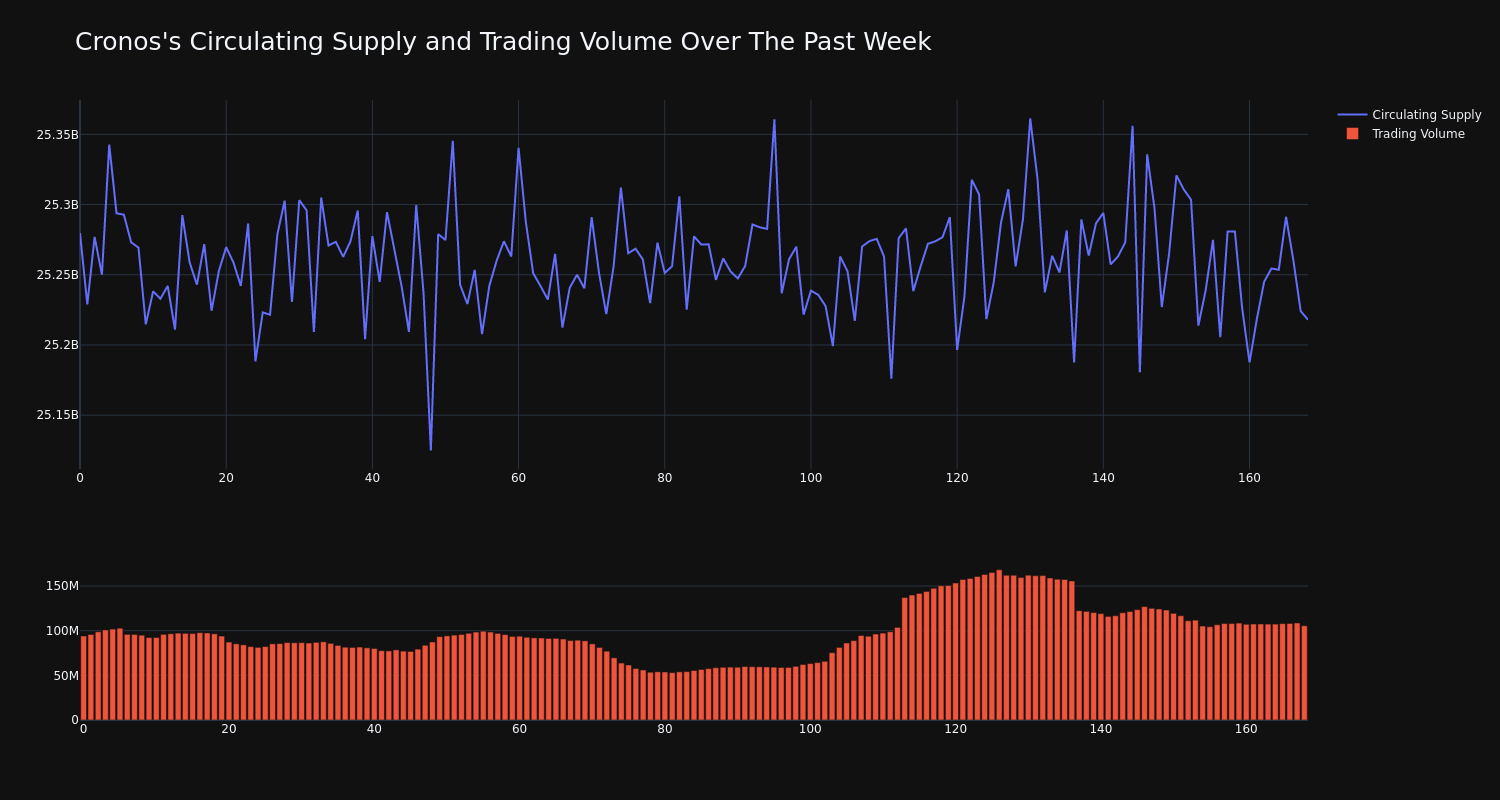Click the 25.35B y-axis label

57,135
